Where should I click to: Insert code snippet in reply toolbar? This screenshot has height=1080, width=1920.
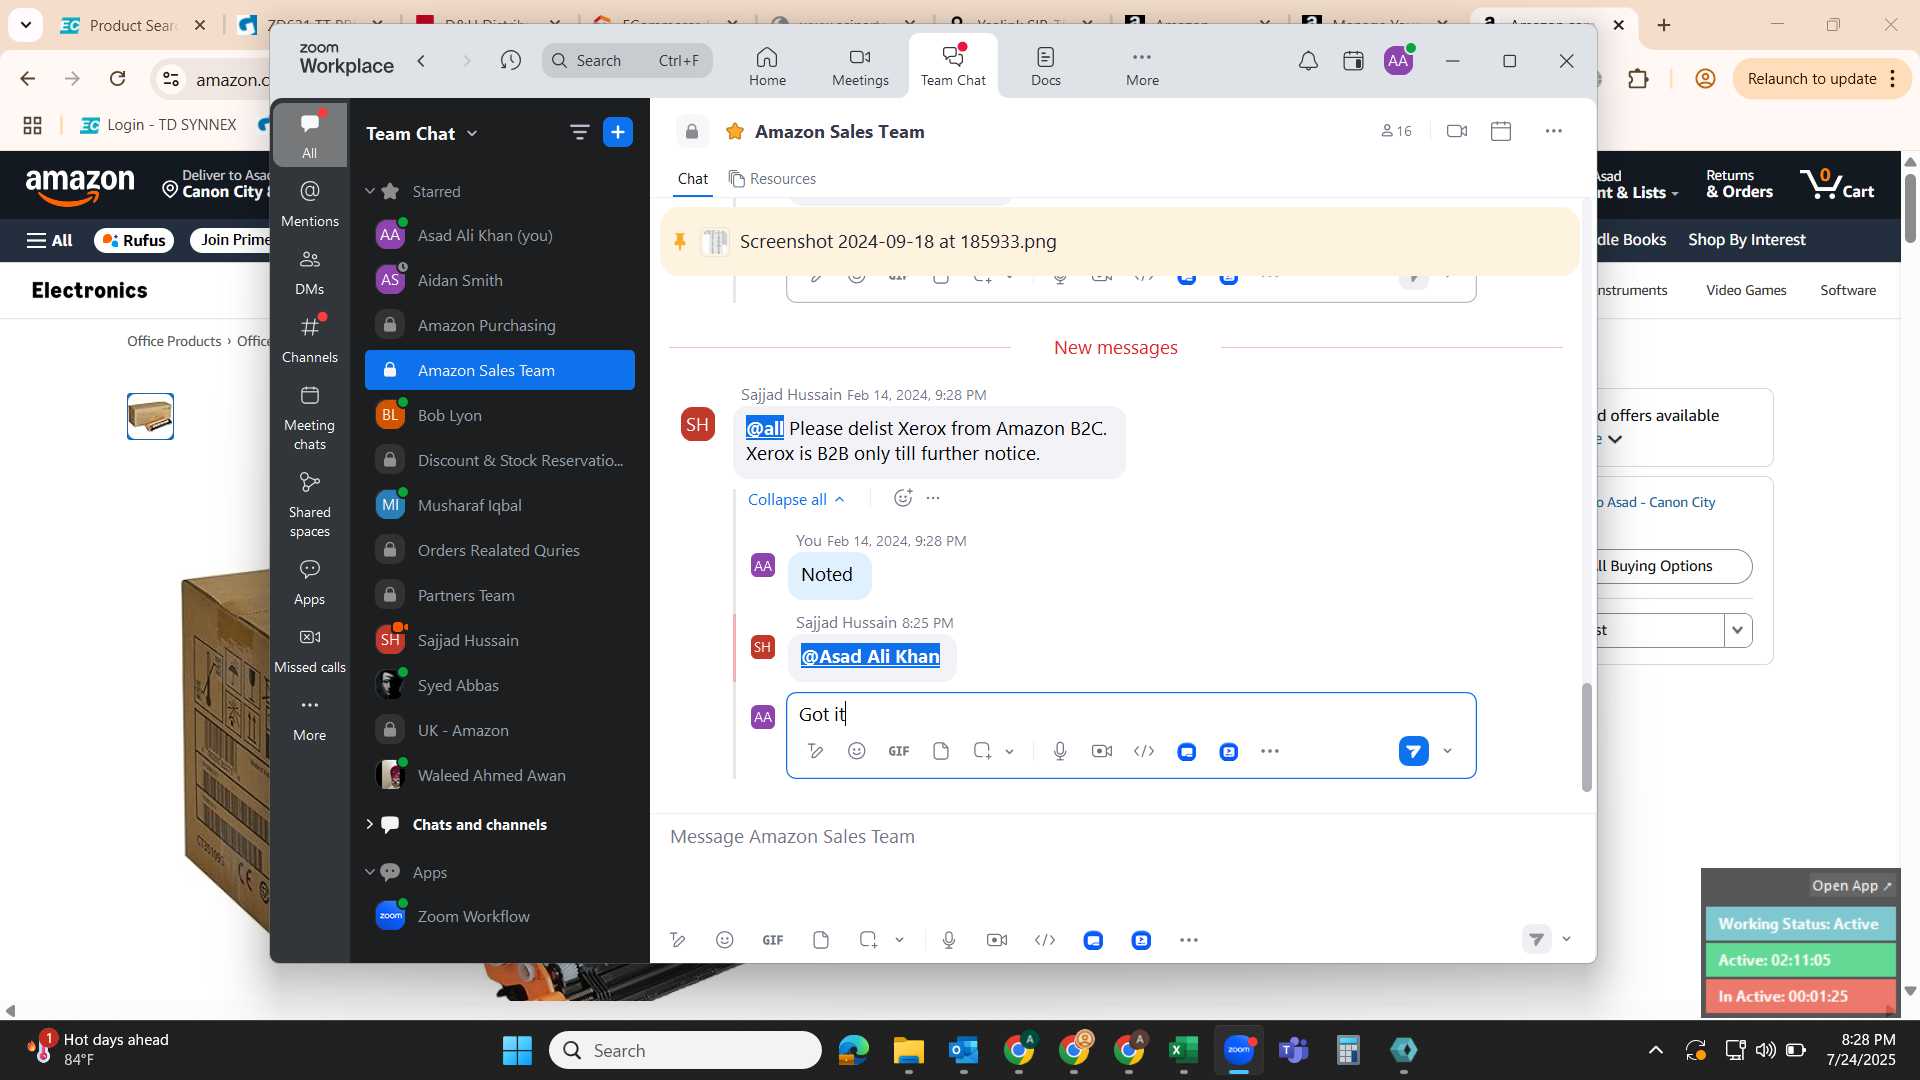[1144, 751]
